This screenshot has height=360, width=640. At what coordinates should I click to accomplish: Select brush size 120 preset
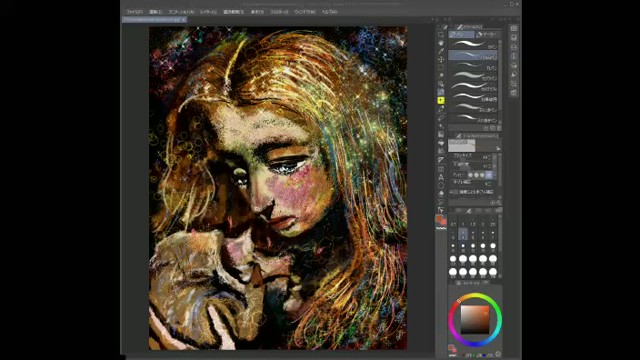point(493,273)
